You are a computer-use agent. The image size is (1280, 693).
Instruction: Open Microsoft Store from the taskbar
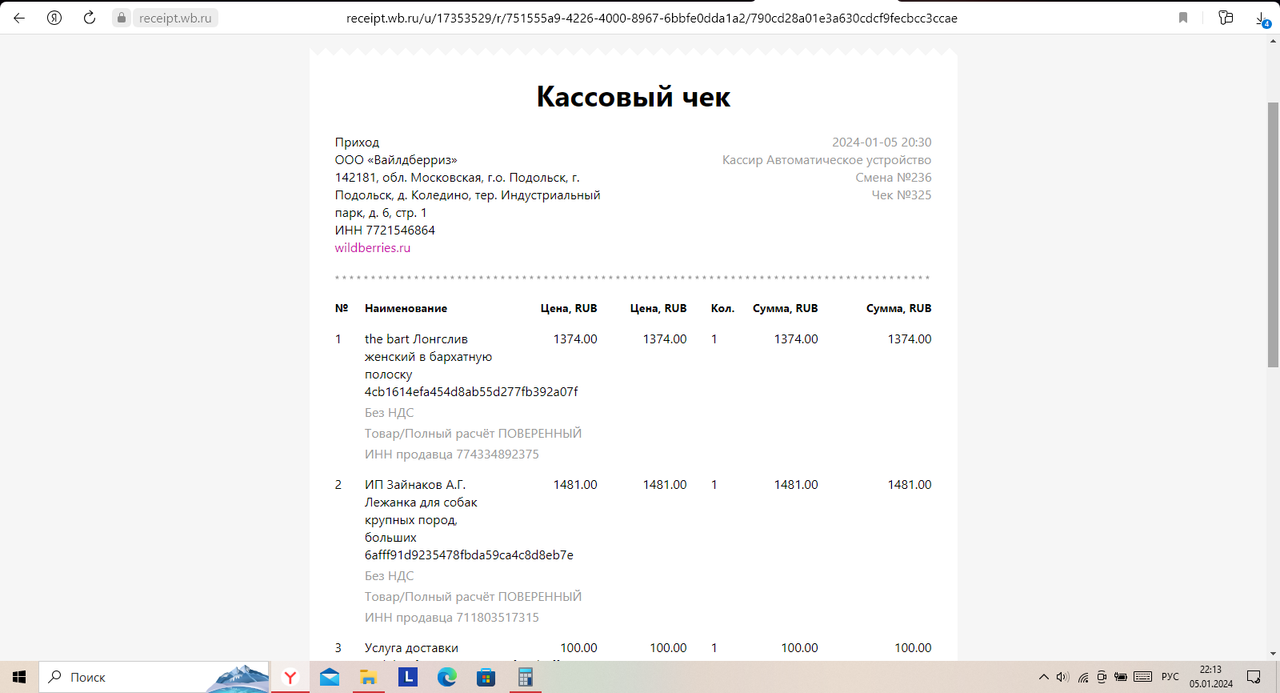click(x=485, y=677)
